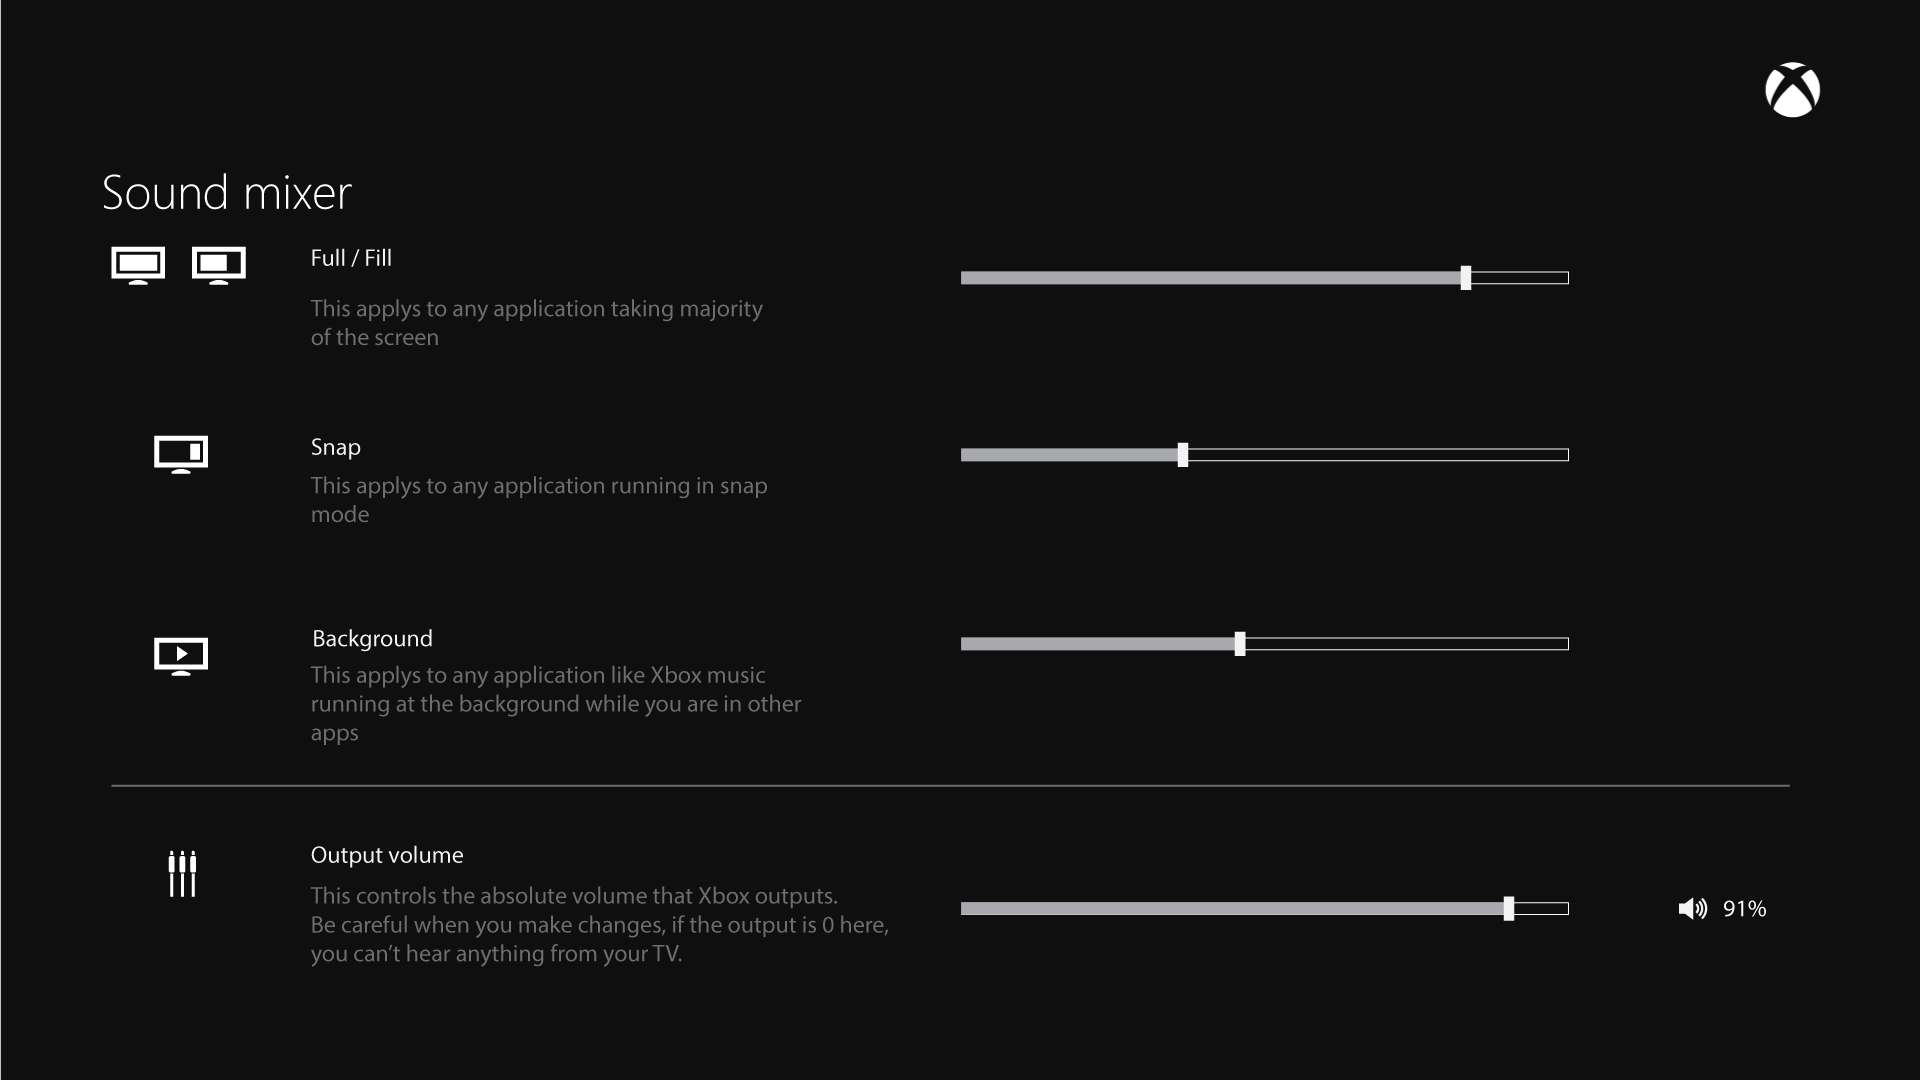
Task: Click the Background label
Action: [371, 638]
